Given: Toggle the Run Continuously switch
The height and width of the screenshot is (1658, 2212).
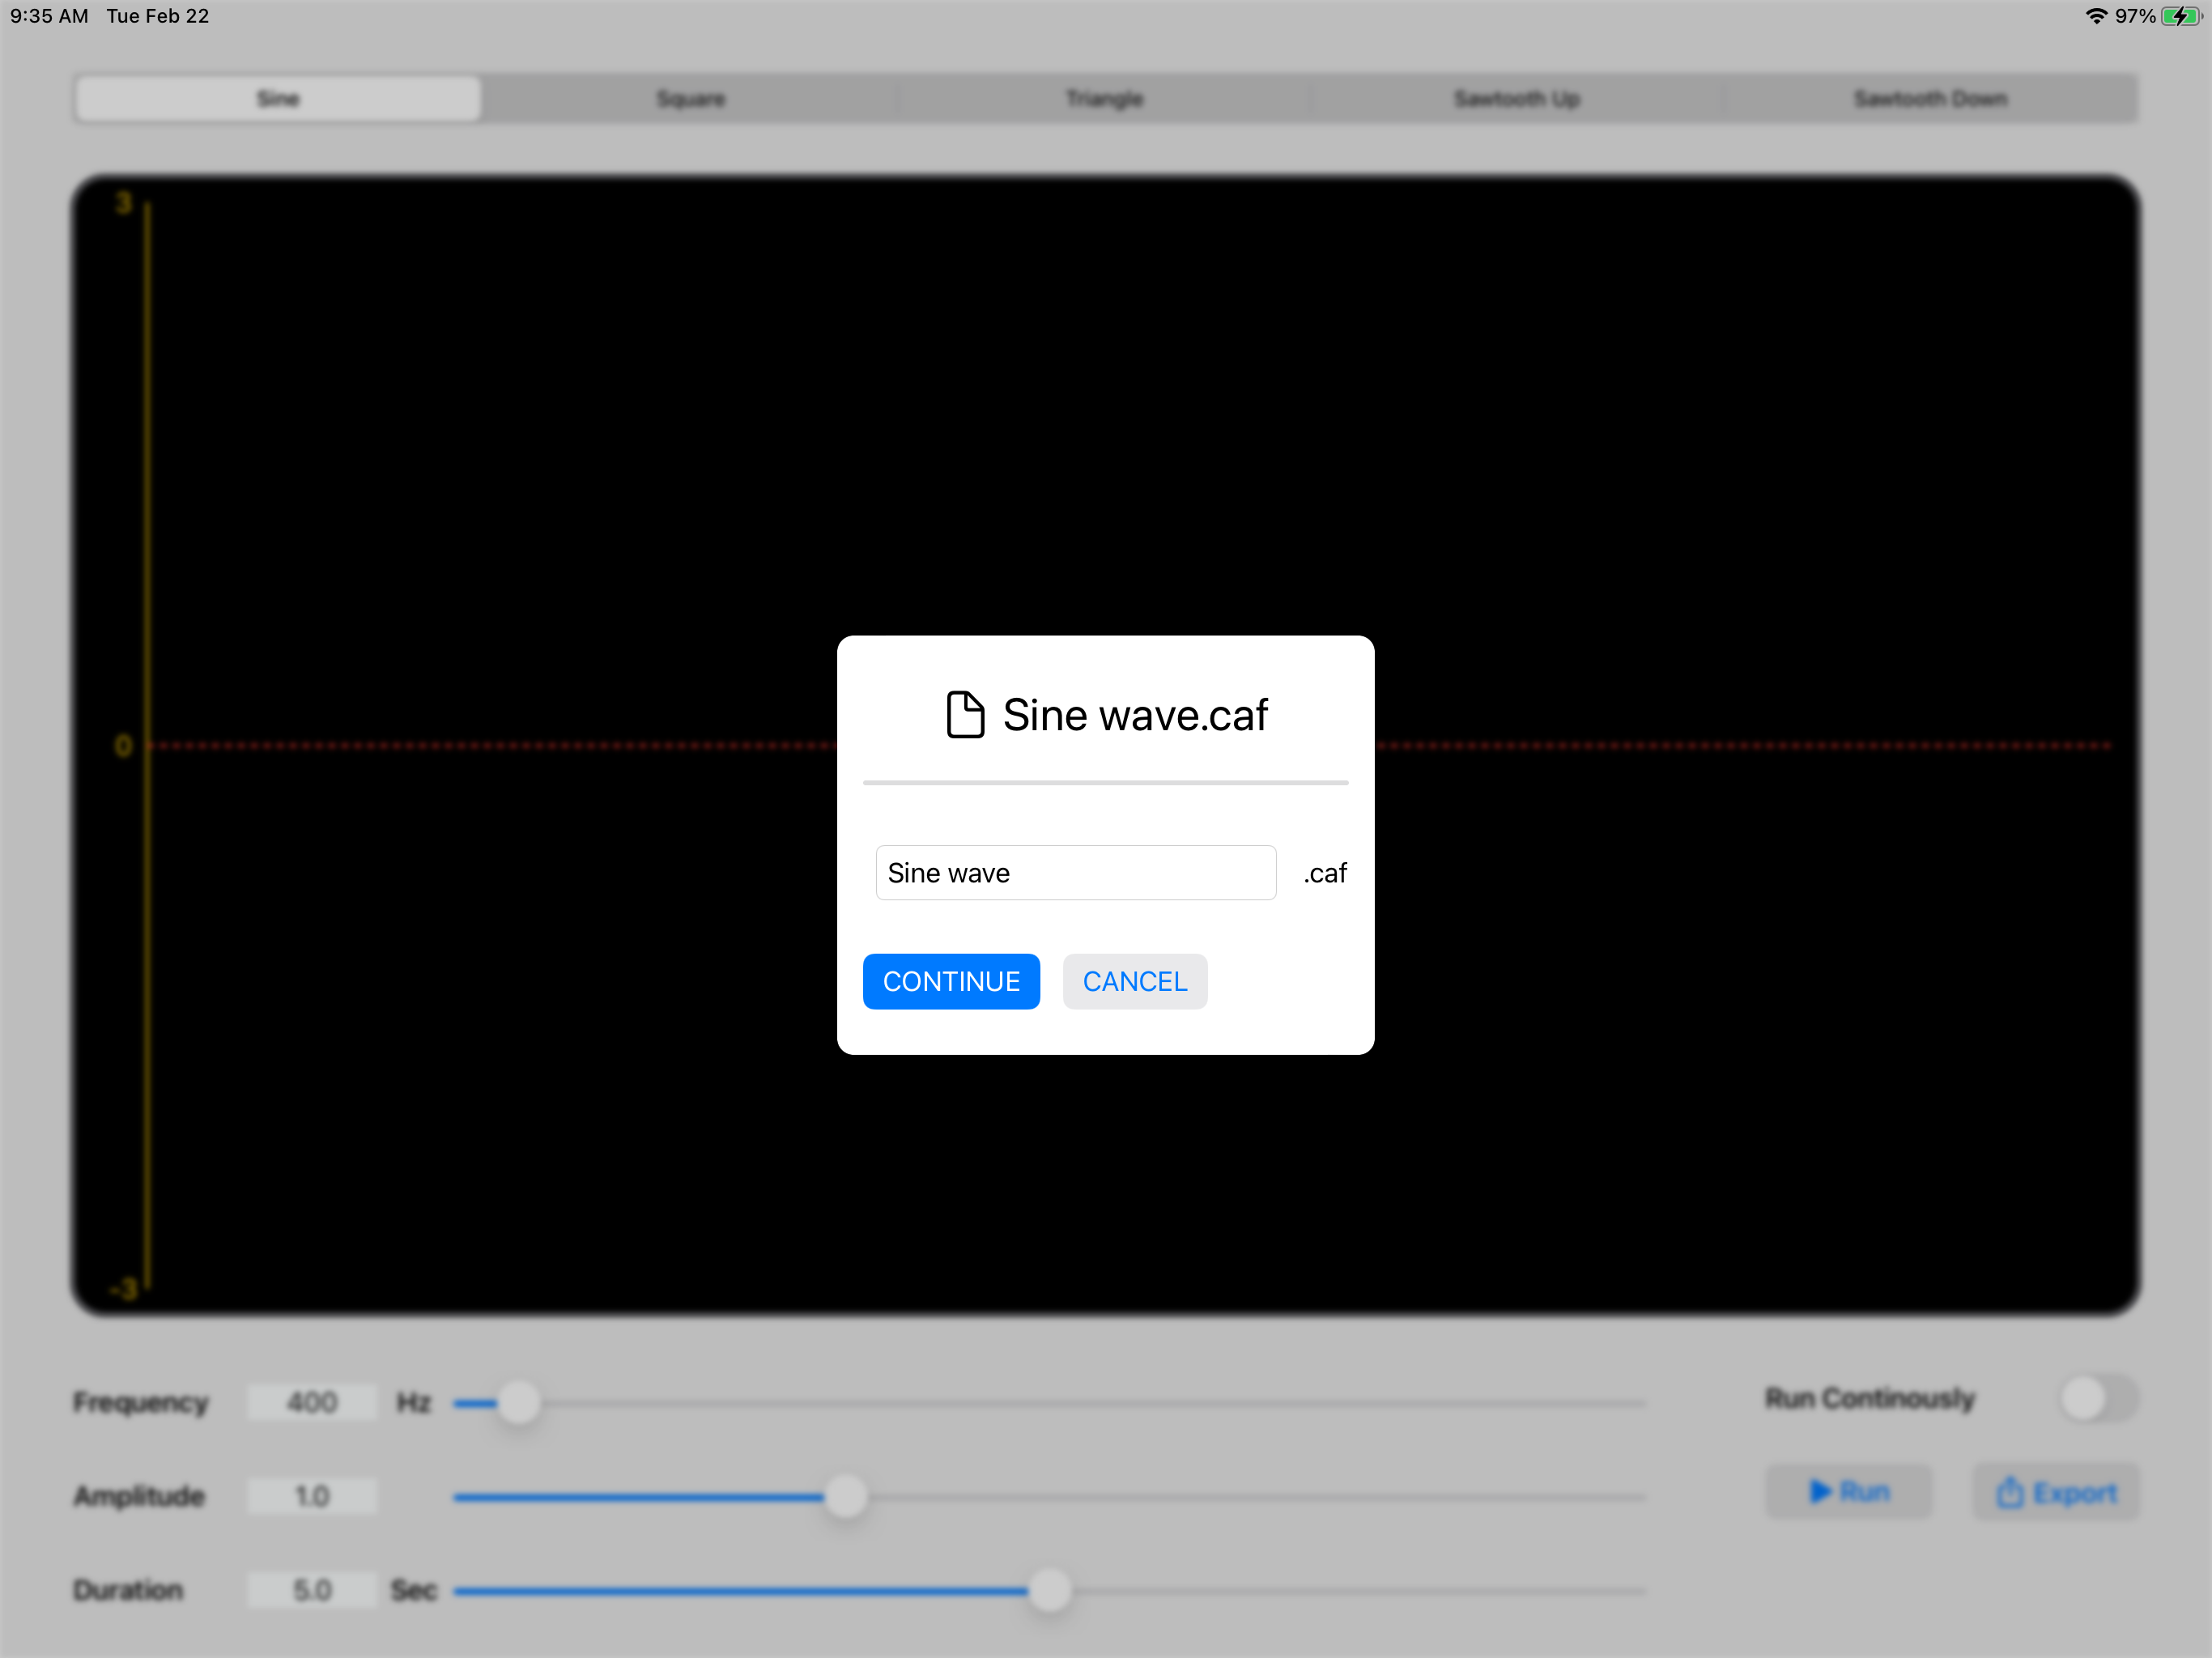Looking at the screenshot, I should [2097, 1398].
